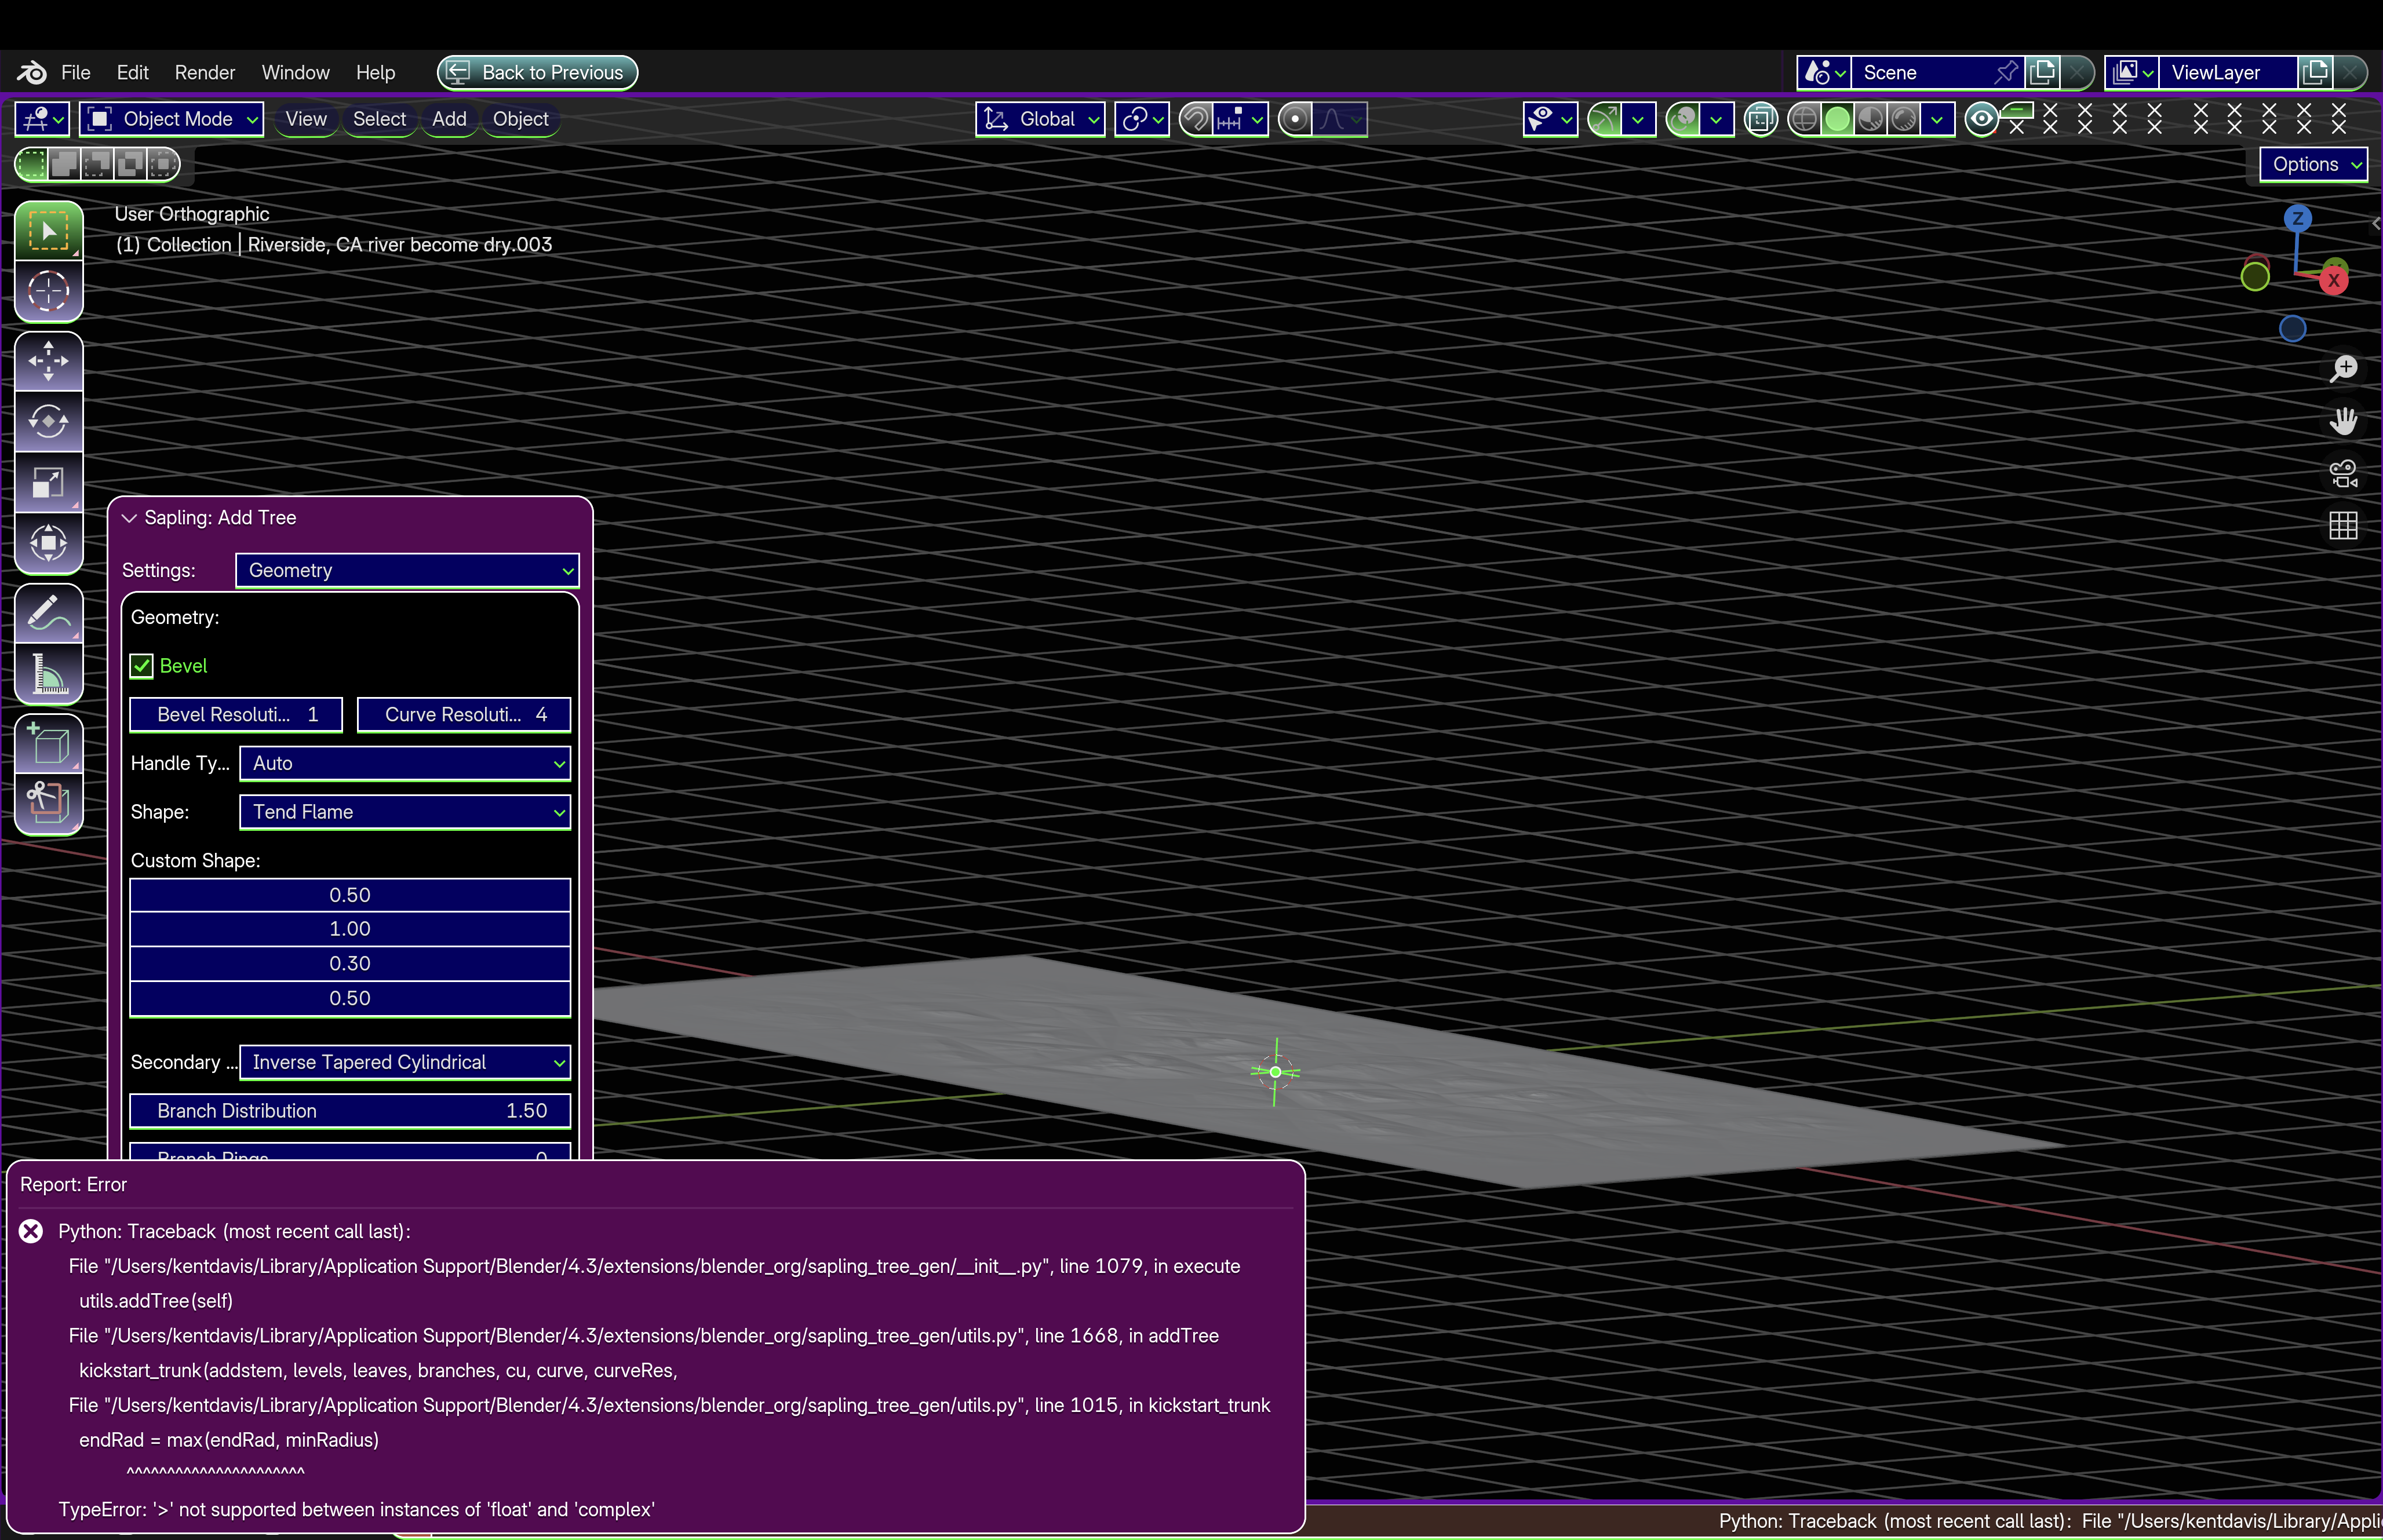Viewport: 2383px width, 1540px height.
Task: Toggle camera view icon
Action: [x=2343, y=473]
